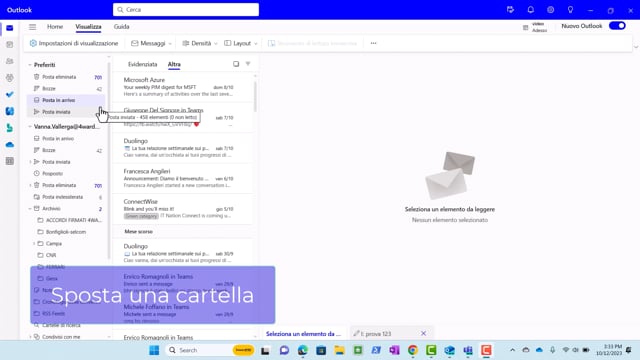Click the clock in the system tray

609,350
